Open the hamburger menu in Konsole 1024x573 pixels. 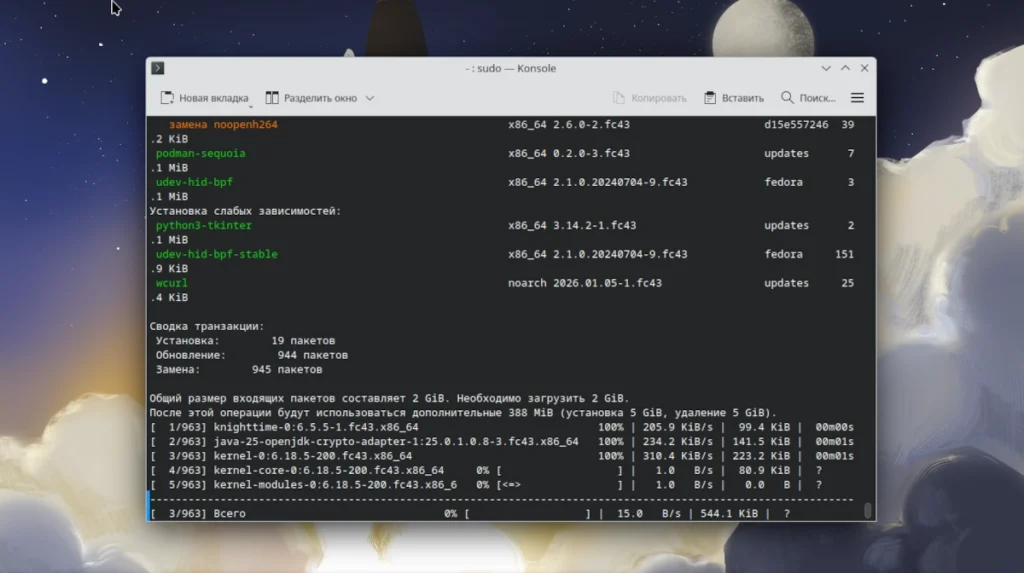point(857,98)
